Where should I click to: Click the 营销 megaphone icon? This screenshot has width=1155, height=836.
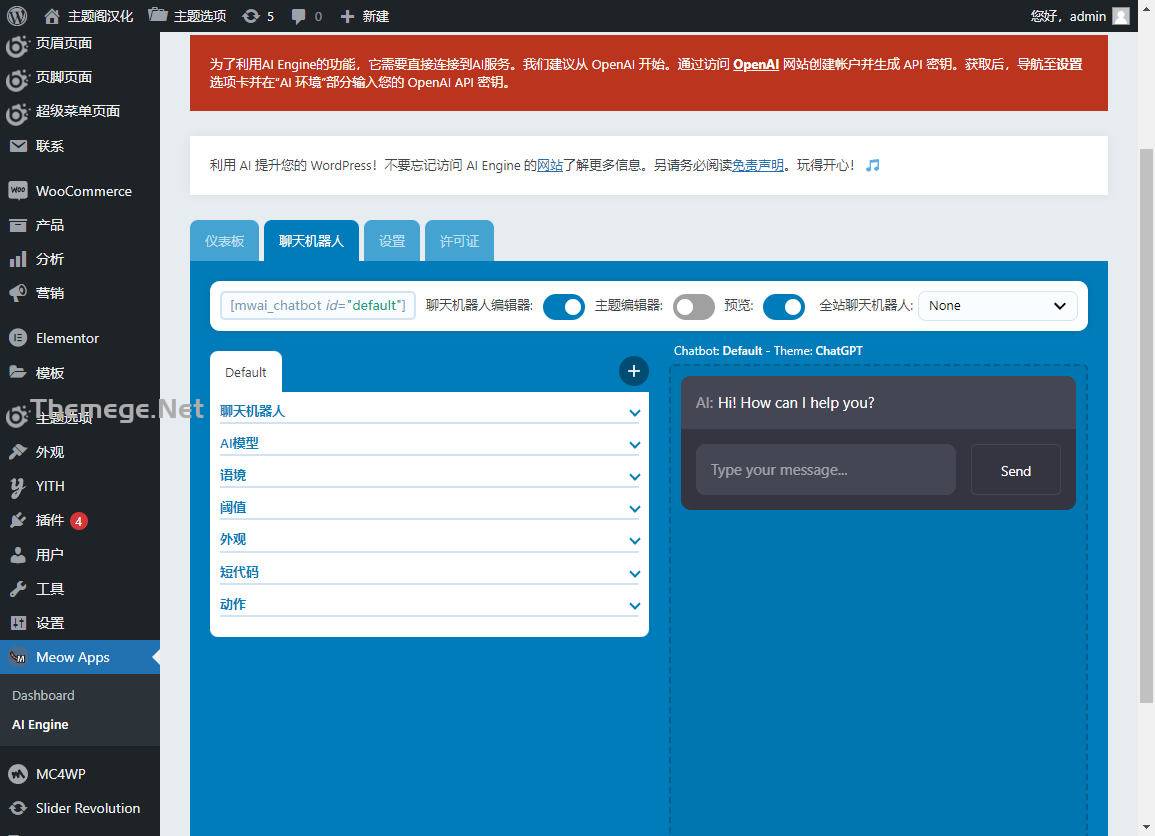click(18, 293)
